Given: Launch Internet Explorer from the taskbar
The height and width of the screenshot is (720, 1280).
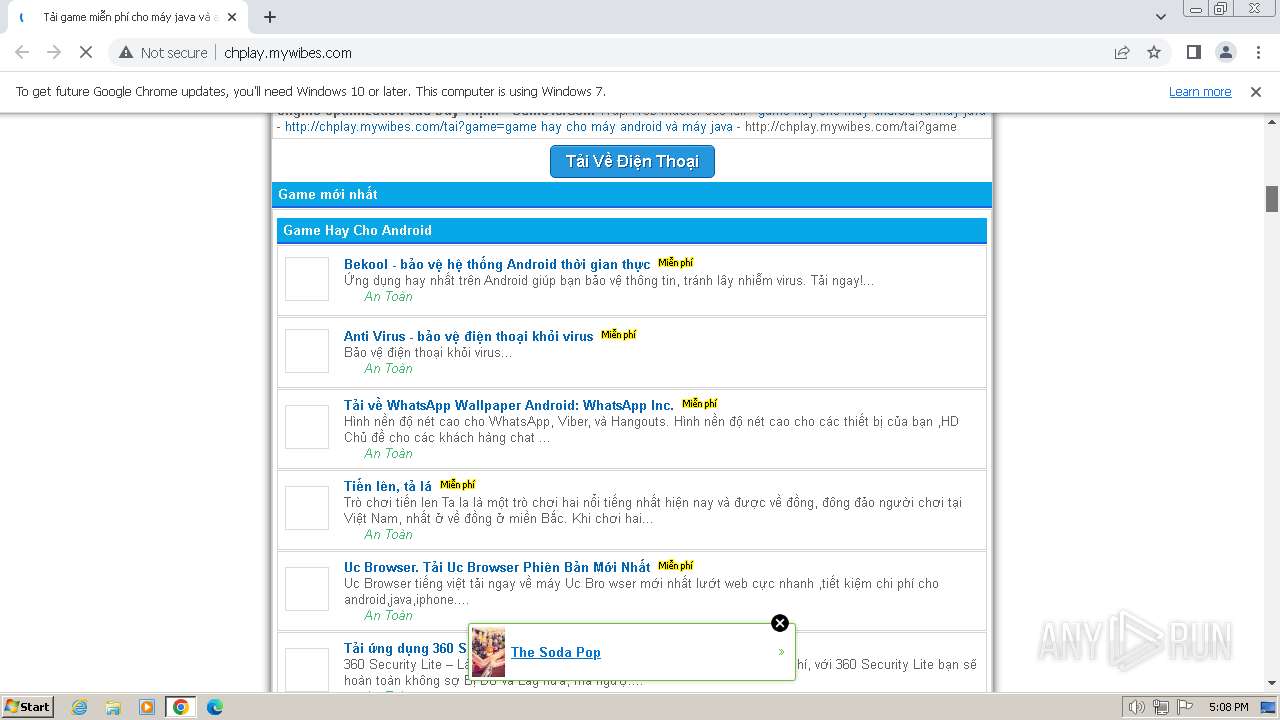Looking at the screenshot, I should (79, 707).
